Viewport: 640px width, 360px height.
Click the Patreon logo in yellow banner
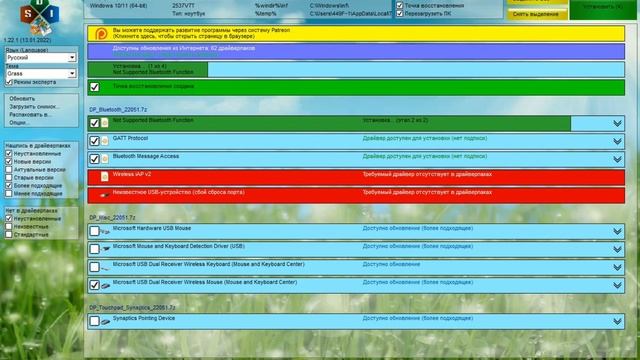click(101, 33)
